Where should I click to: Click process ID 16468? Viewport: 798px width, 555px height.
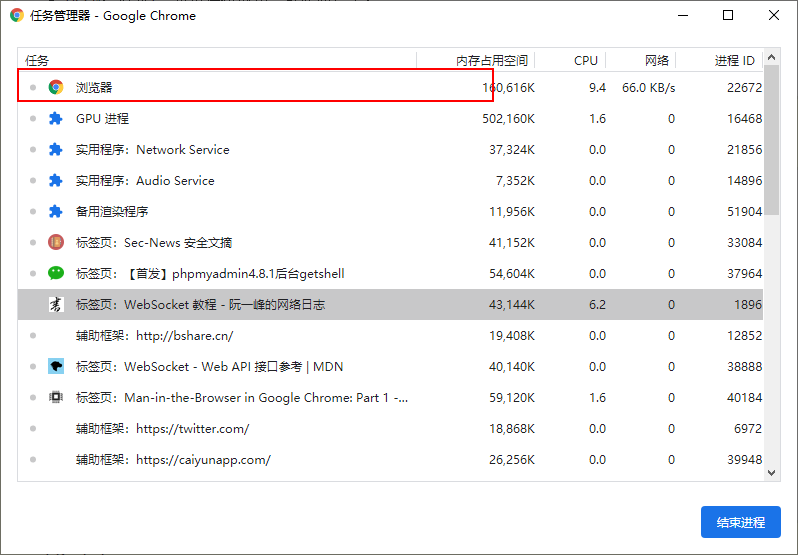tap(745, 119)
